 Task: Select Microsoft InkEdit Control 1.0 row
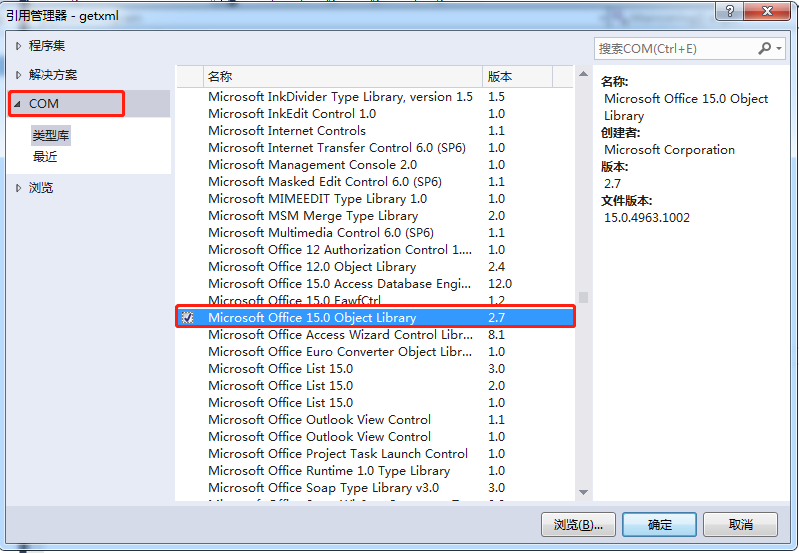(x=376, y=114)
